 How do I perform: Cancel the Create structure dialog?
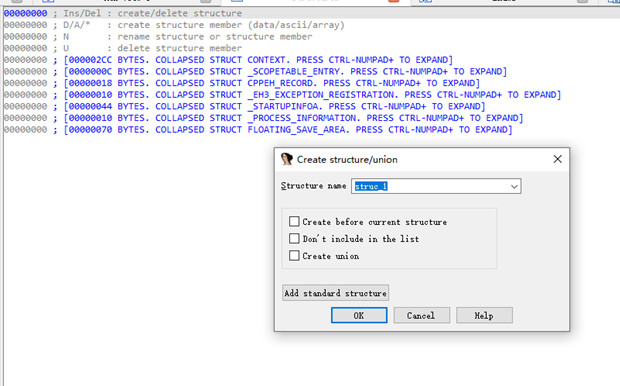tap(422, 316)
